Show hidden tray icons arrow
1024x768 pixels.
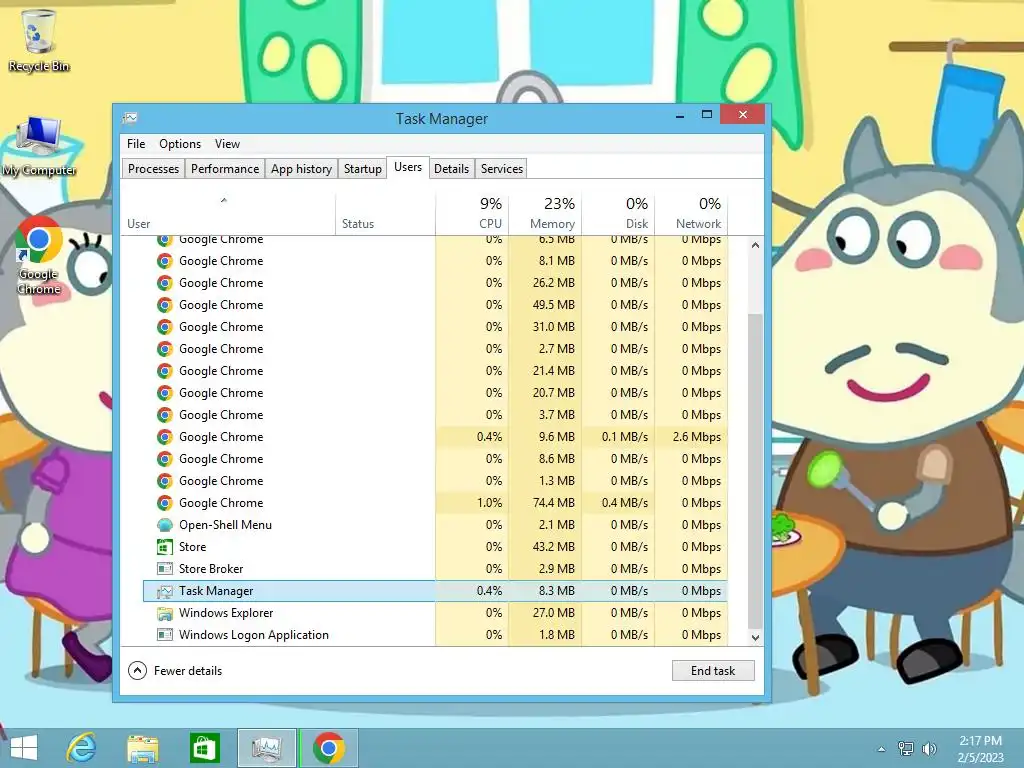click(x=881, y=749)
